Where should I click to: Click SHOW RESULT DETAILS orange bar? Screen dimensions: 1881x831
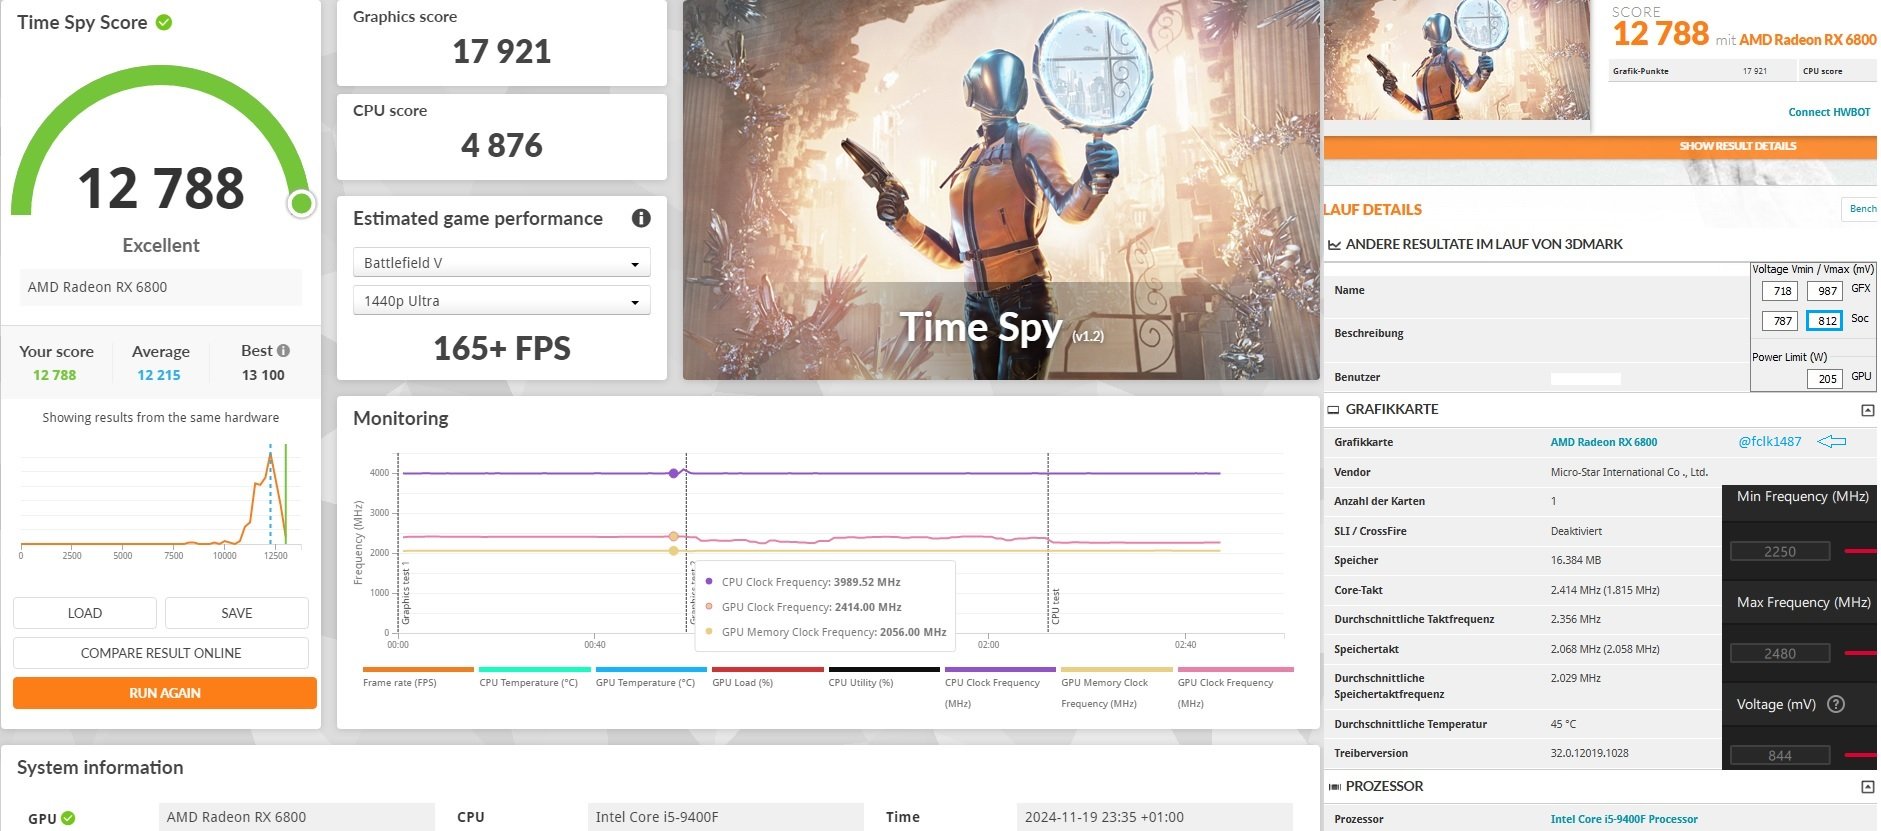[x=1600, y=146]
